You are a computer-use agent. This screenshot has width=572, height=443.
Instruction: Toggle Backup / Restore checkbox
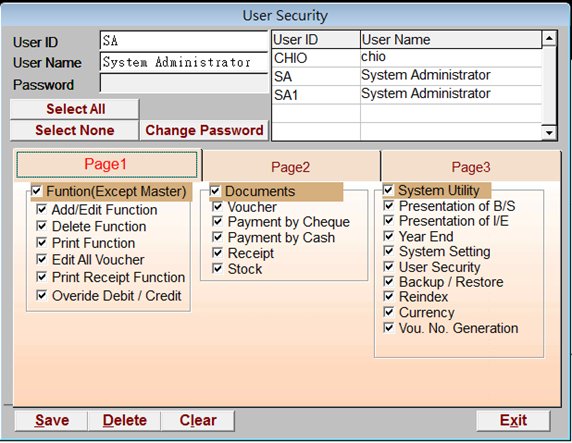click(389, 282)
